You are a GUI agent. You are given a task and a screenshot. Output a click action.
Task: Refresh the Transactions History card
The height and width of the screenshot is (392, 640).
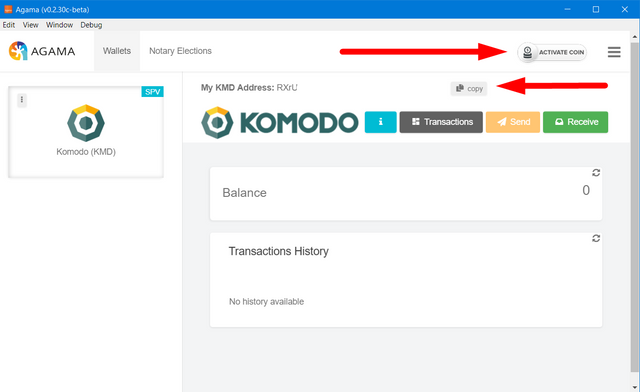tap(596, 238)
